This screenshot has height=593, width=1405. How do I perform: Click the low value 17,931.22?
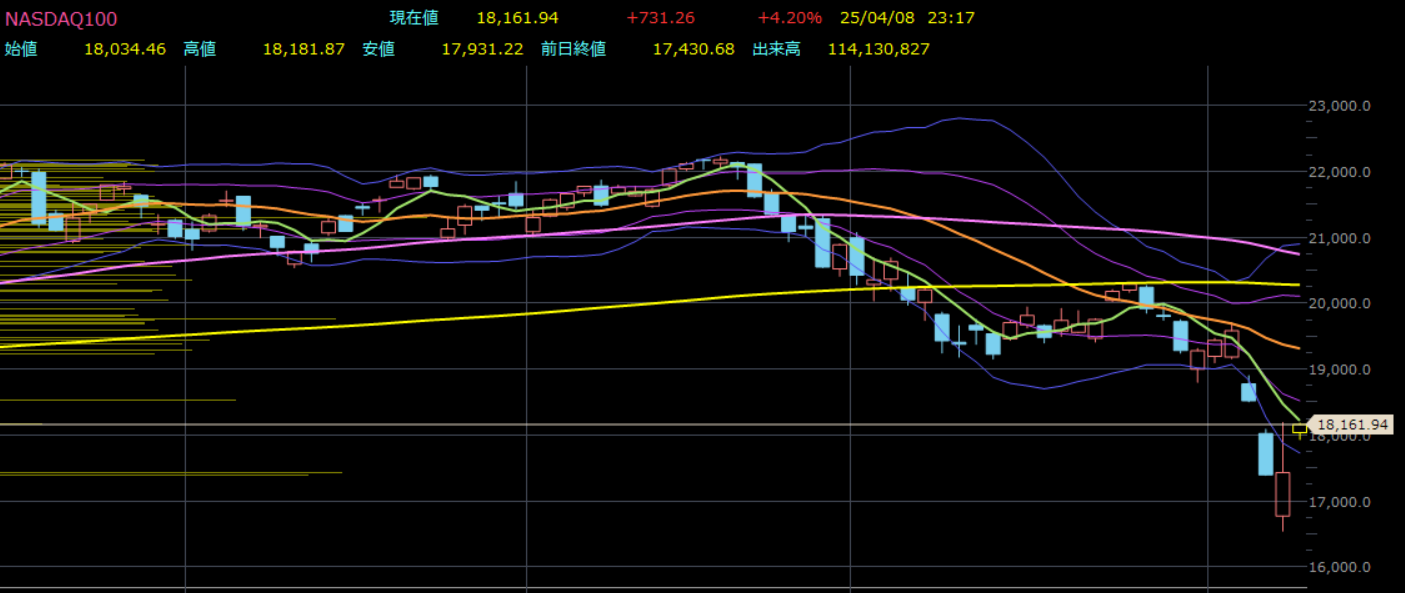click(483, 49)
